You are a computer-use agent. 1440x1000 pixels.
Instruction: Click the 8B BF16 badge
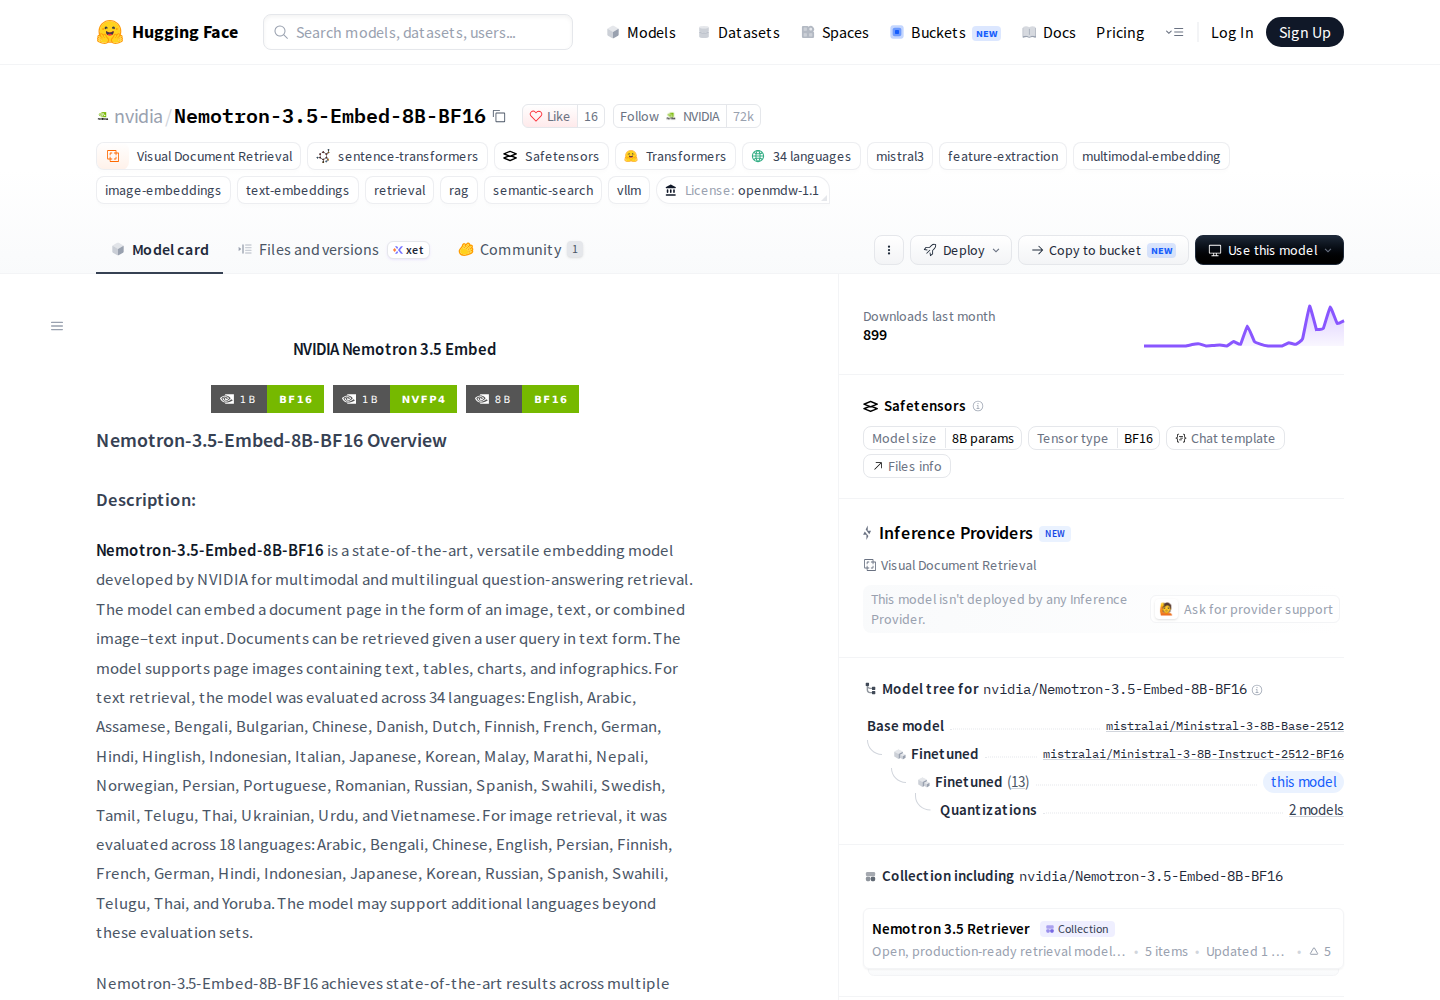pos(522,399)
